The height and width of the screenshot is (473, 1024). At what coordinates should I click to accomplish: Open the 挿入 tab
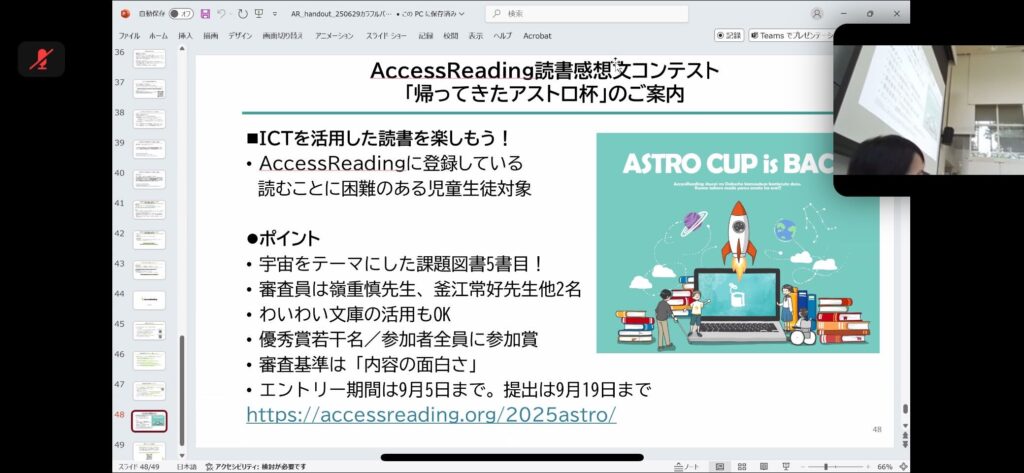tap(185, 36)
